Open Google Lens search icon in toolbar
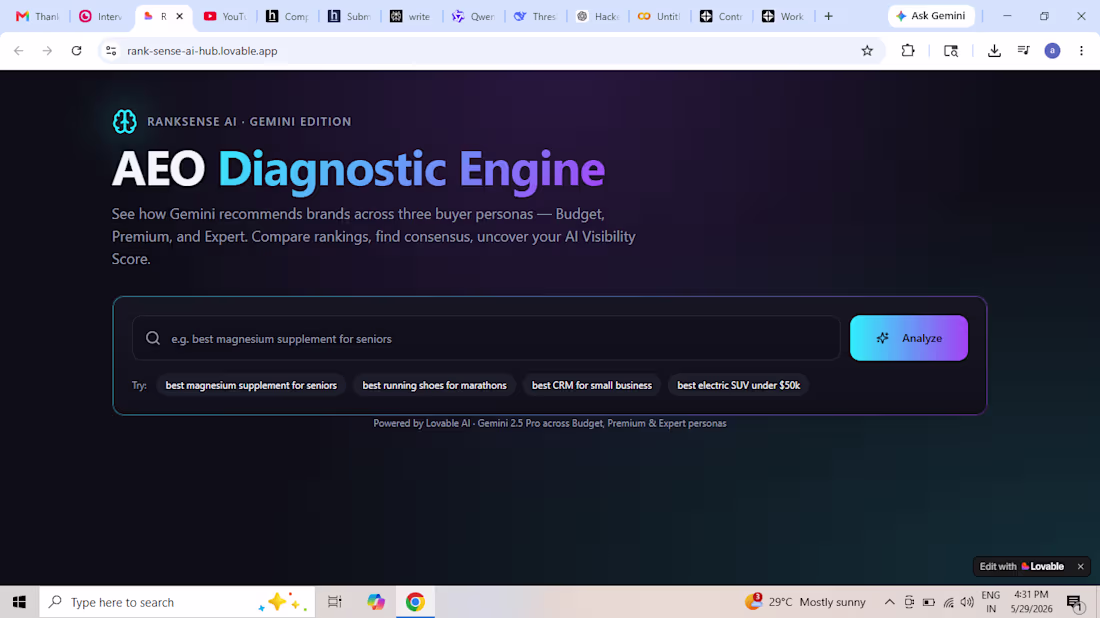The height and width of the screenshot is (618, 1100). 951,51
